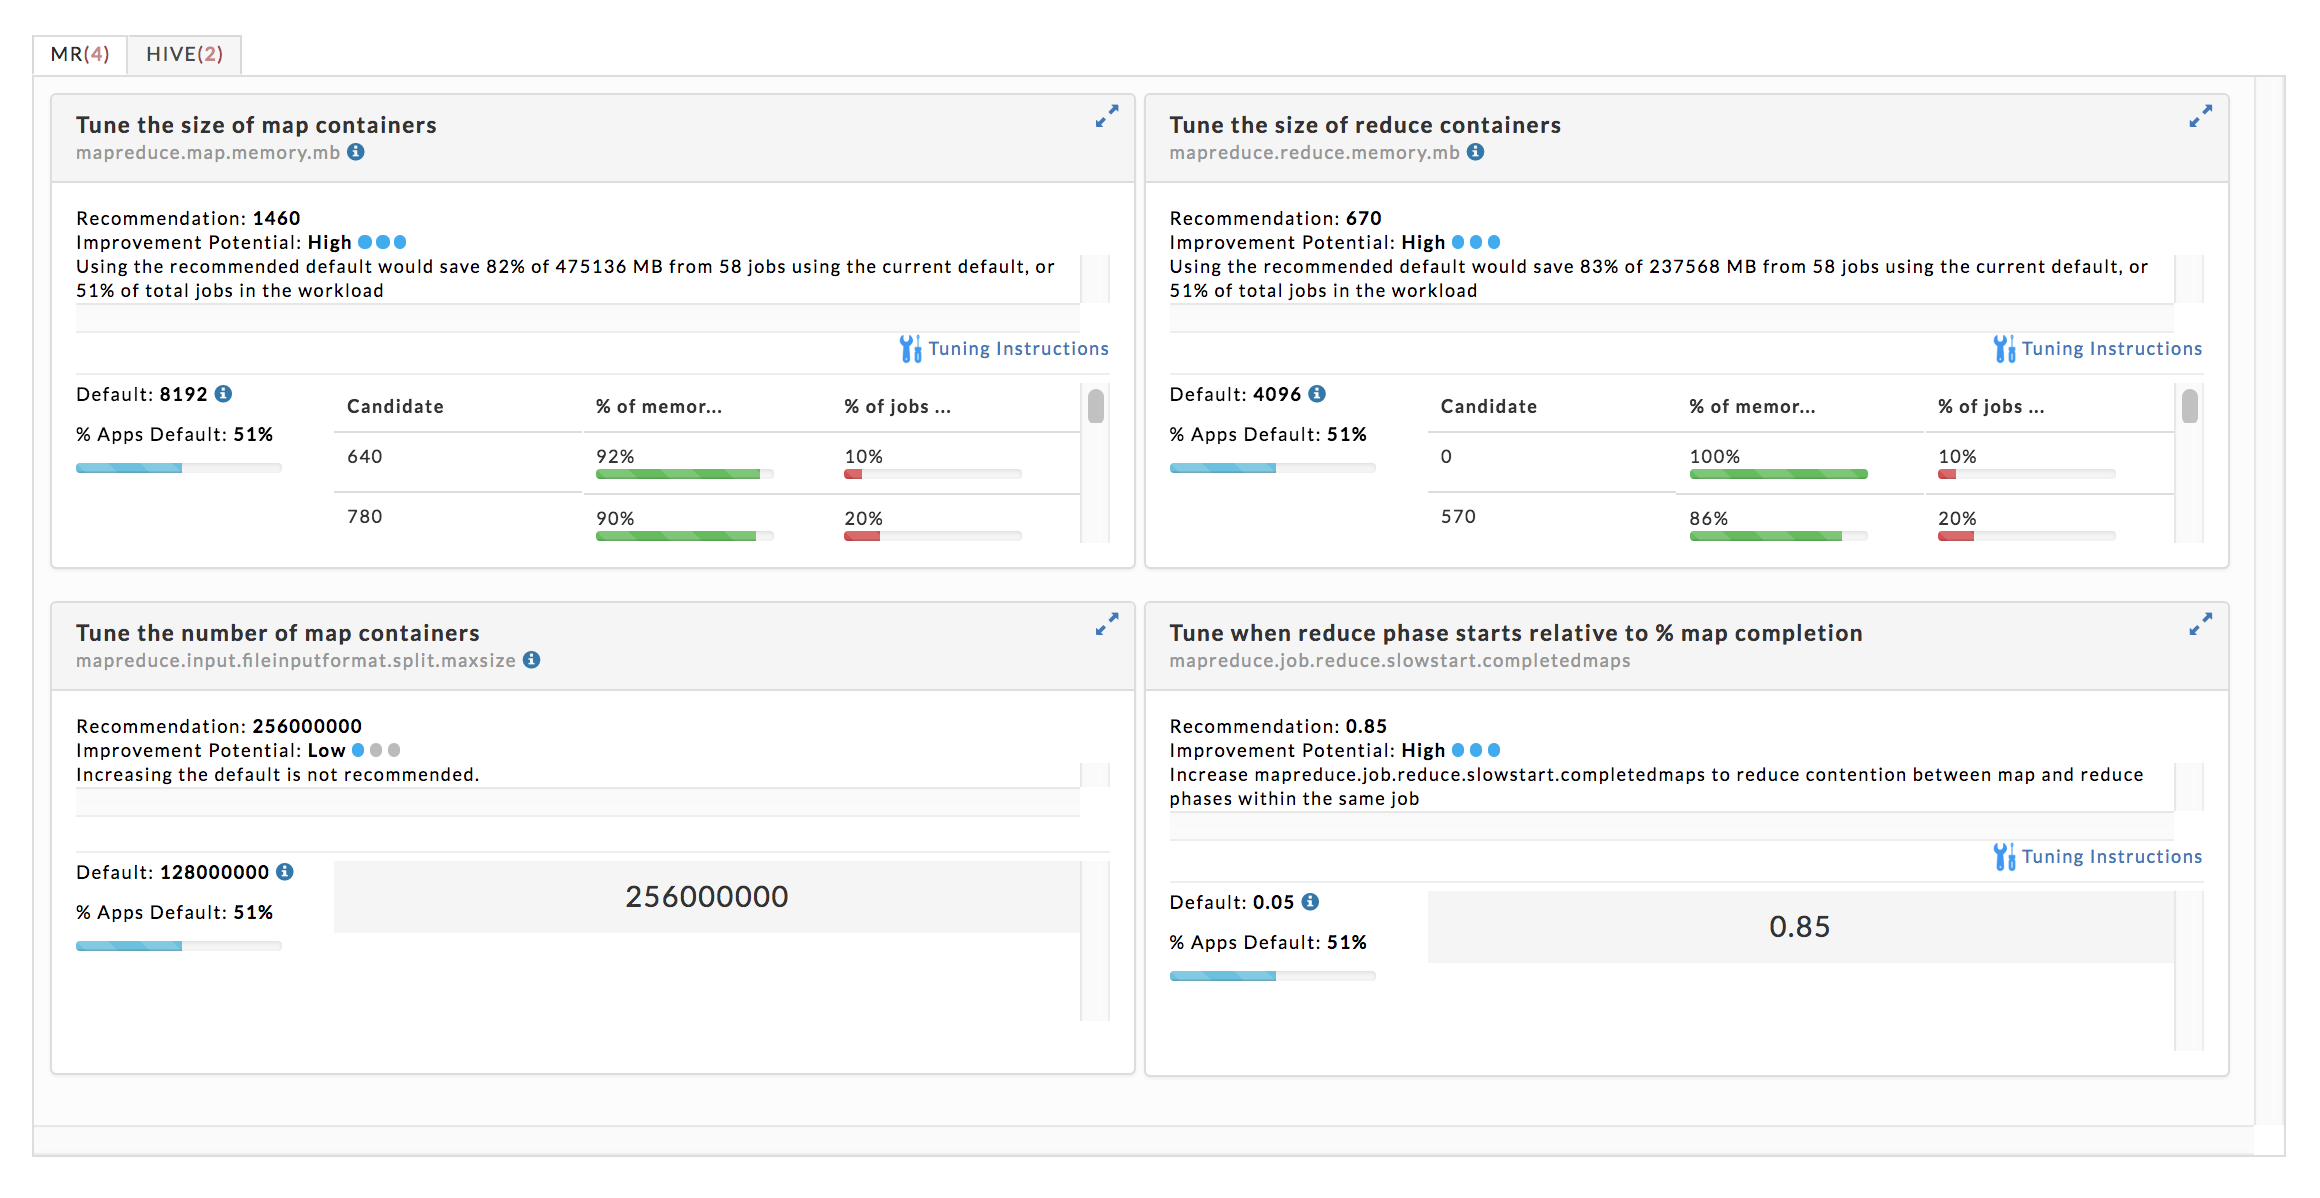Click % Apps Default bar in map memory panel
Viewport: 2320px width, 1198px height.
click(179, 468)
